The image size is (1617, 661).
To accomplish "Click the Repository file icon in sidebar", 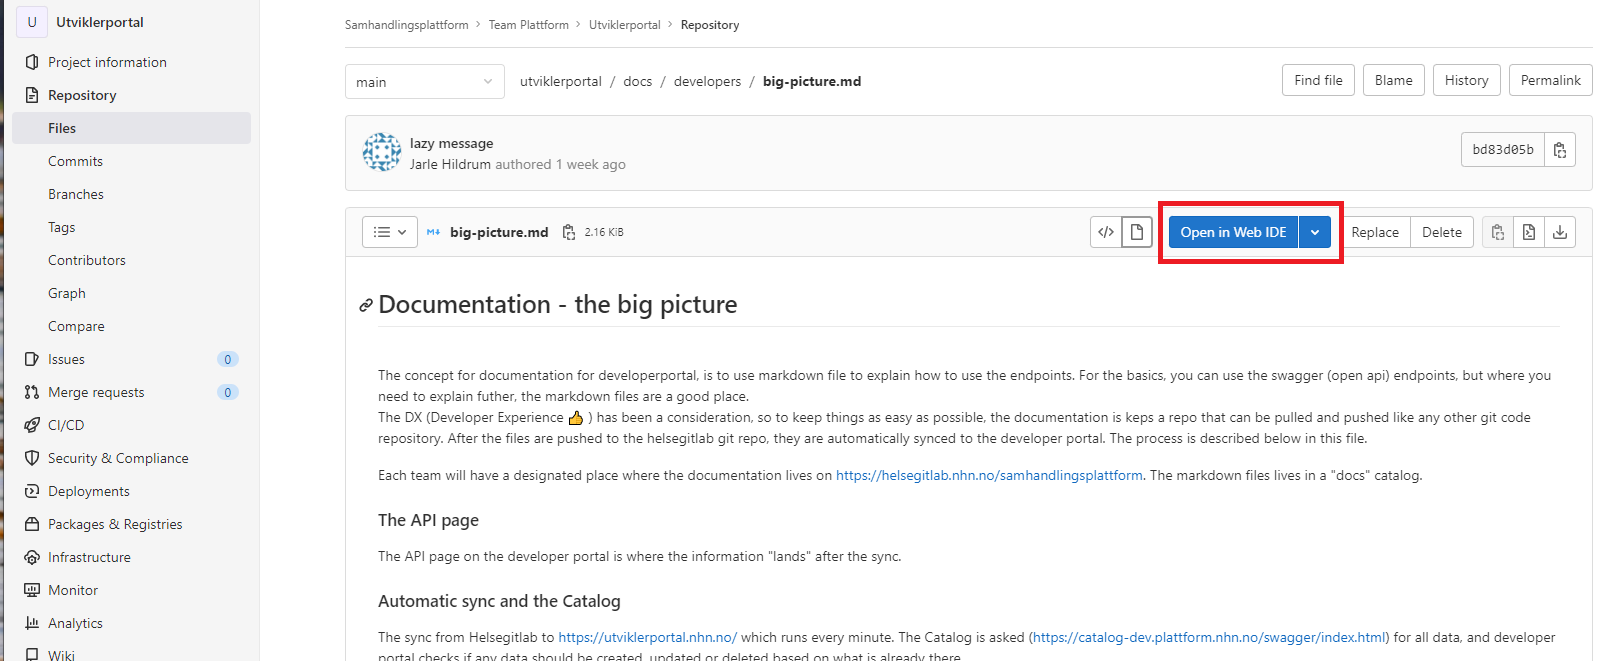I will pyautogui.click(x=32, y=95).
